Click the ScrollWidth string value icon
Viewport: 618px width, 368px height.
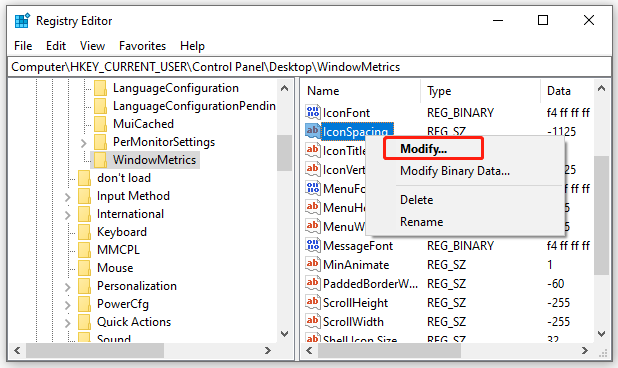click(x=313, y=321)
